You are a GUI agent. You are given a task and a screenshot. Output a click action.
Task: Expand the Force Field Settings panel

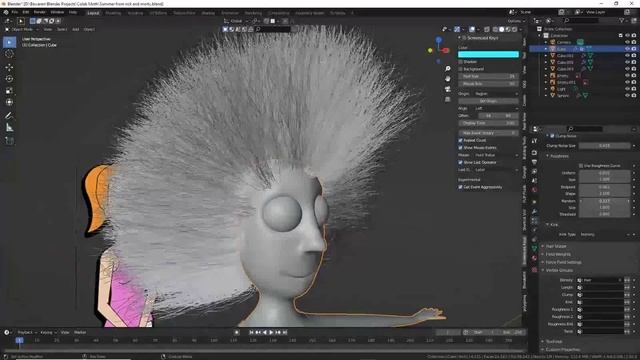563,262
